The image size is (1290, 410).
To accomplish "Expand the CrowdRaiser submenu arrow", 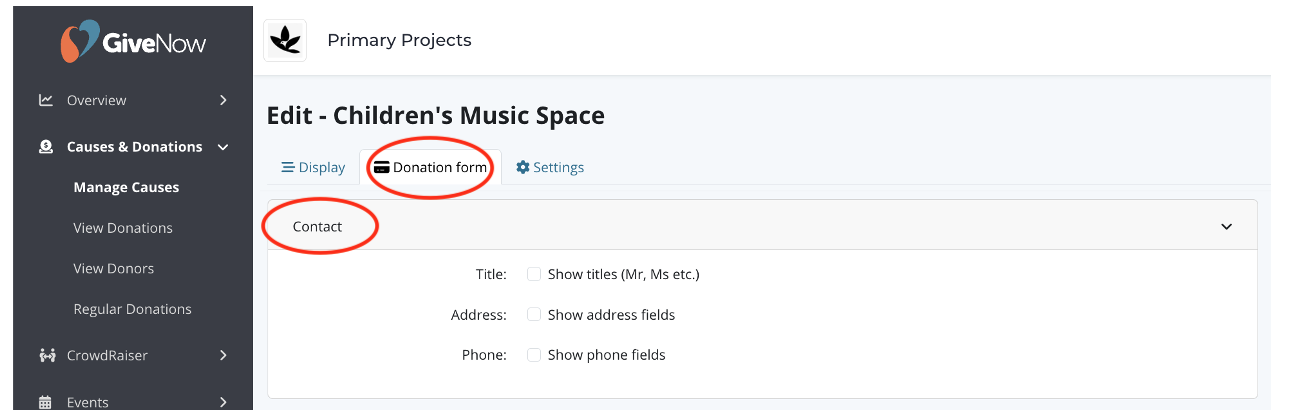I will [223, 355].
